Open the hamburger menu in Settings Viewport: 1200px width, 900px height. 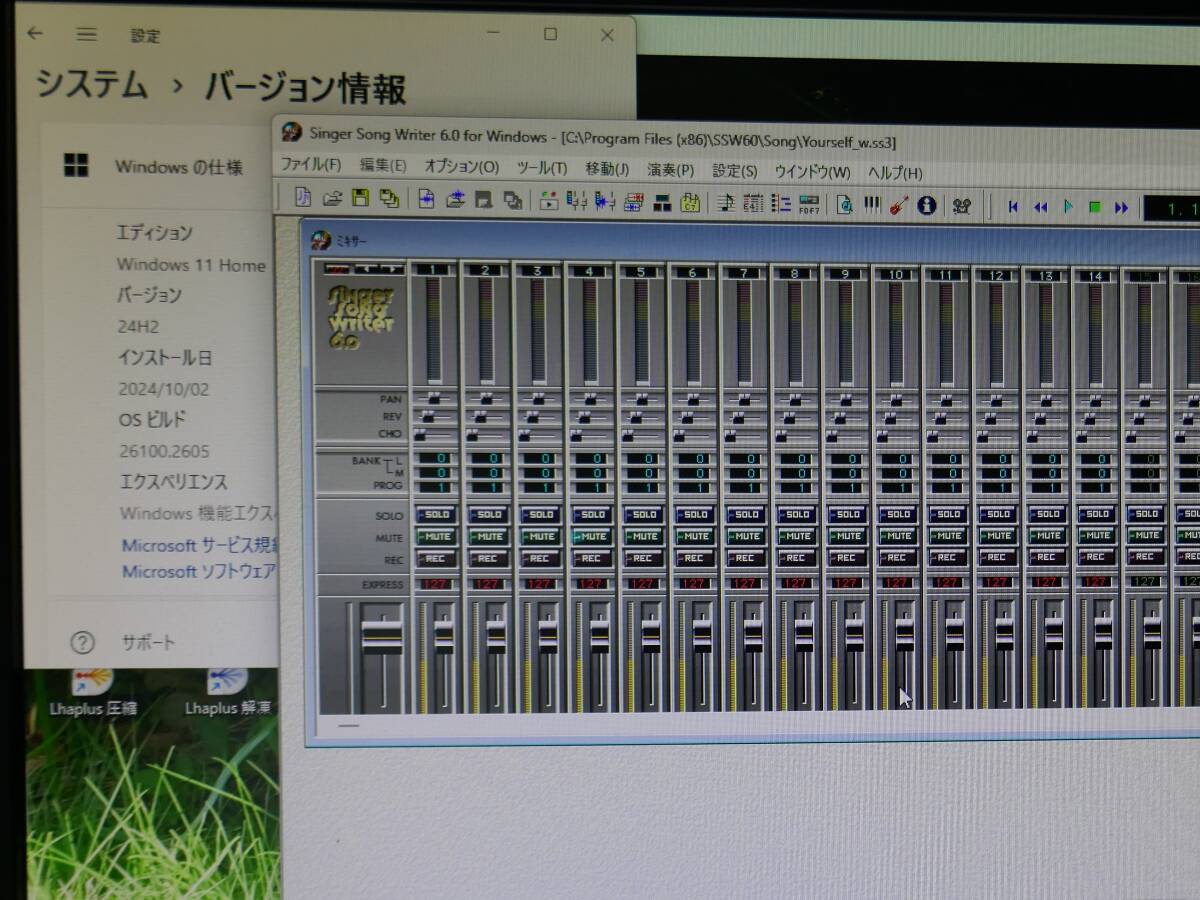coord(87,34)
